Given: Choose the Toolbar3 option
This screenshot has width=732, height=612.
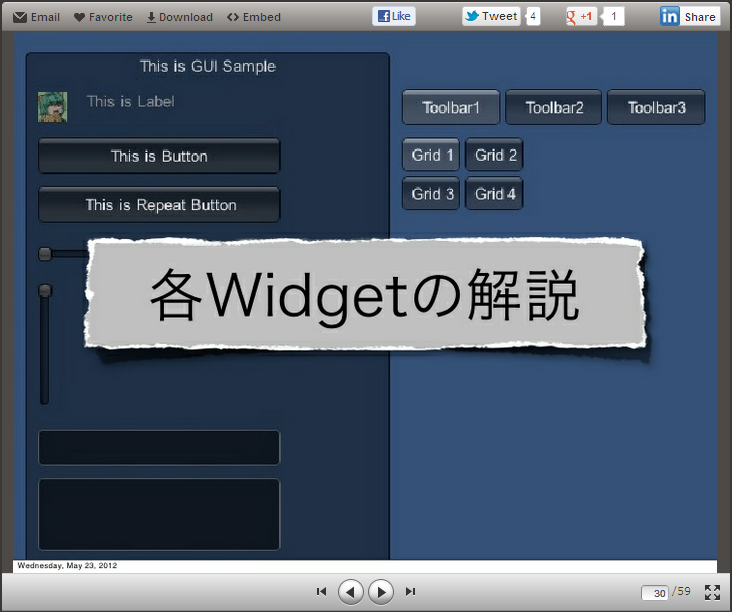Looking at the screenshot, I should click(656, 107).
